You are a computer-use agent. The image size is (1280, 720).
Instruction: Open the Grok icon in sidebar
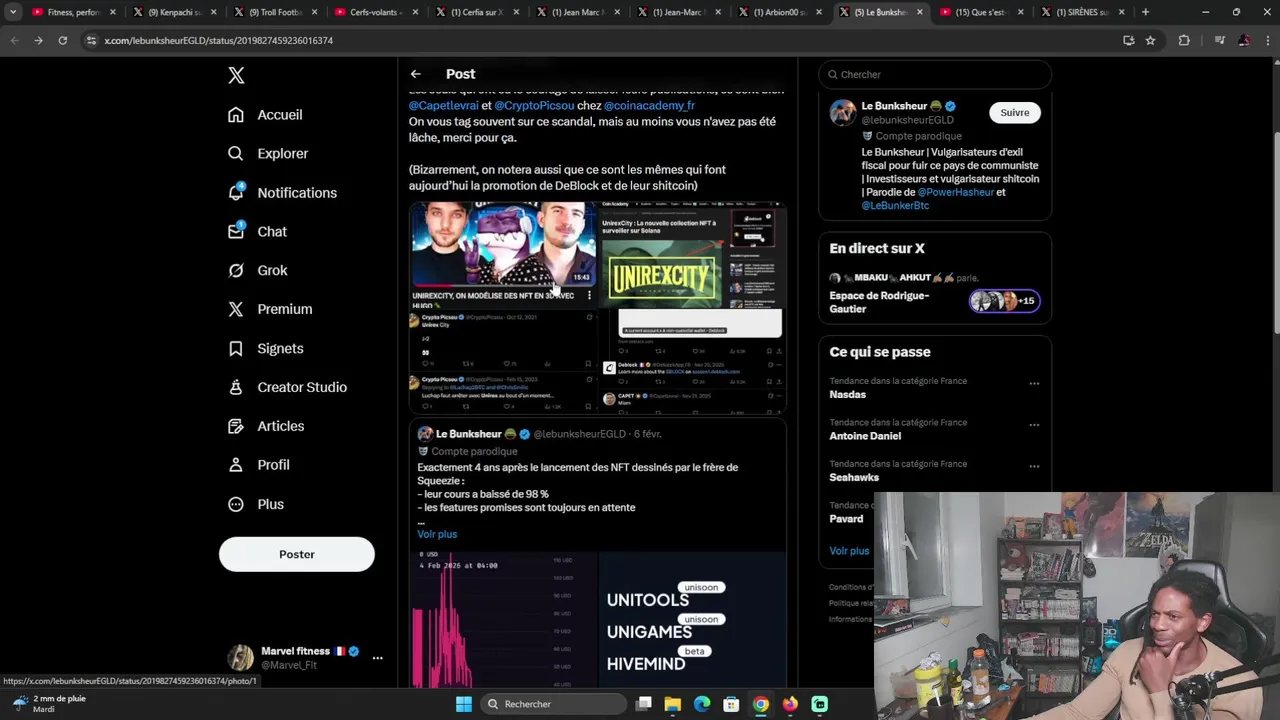tap(236, 270)
